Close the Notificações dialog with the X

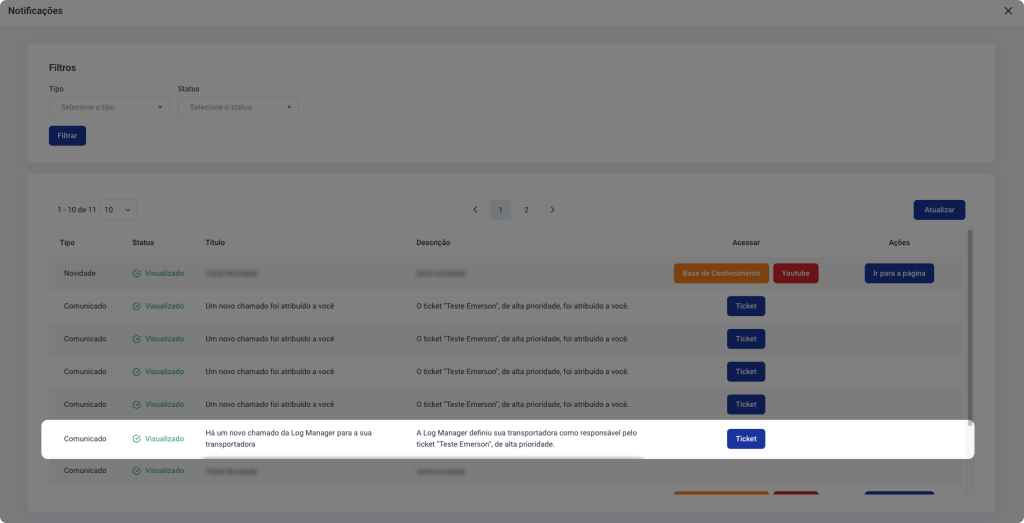[x=1008, y=10]
